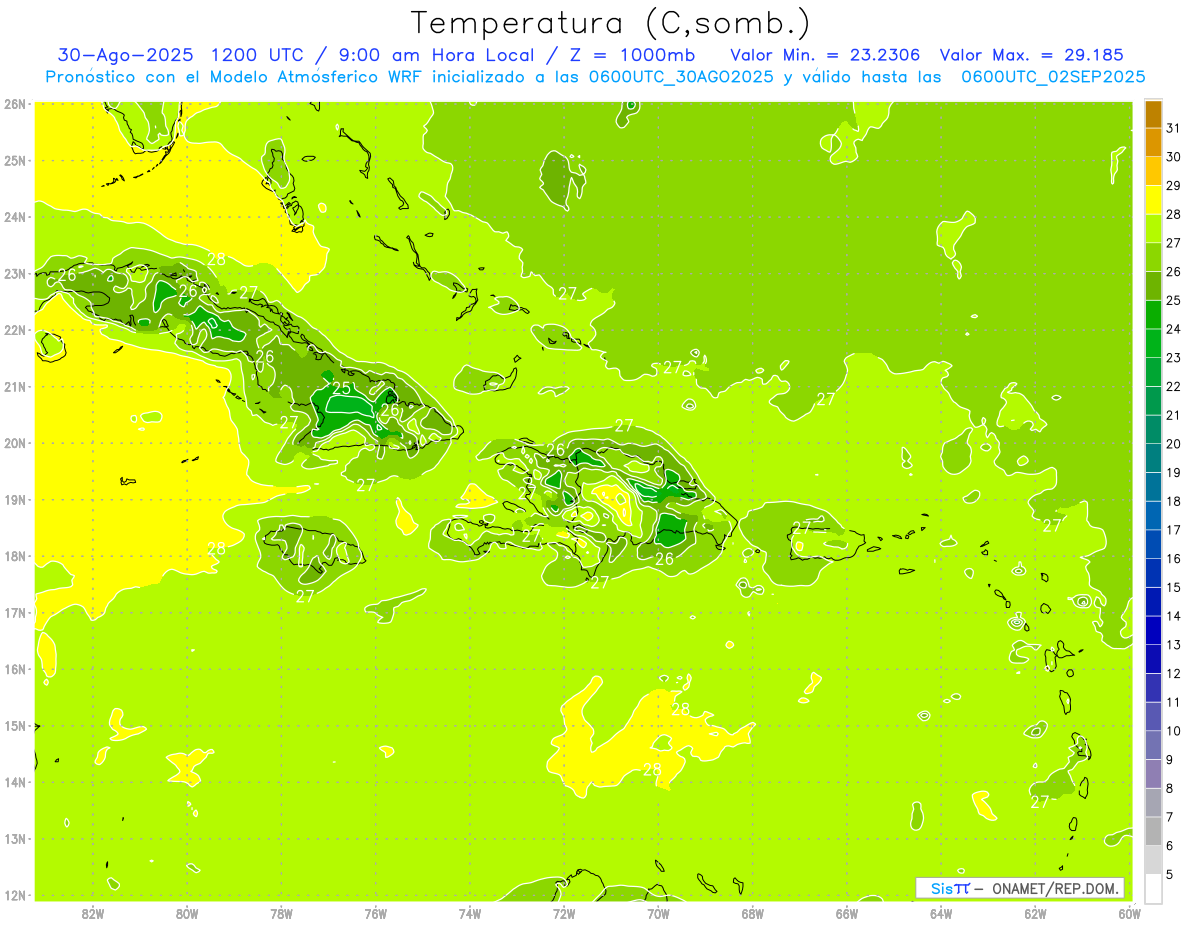Screen dimensions: 1200x927
Task: Click the 12N latitude label
Action: point(14,895)
